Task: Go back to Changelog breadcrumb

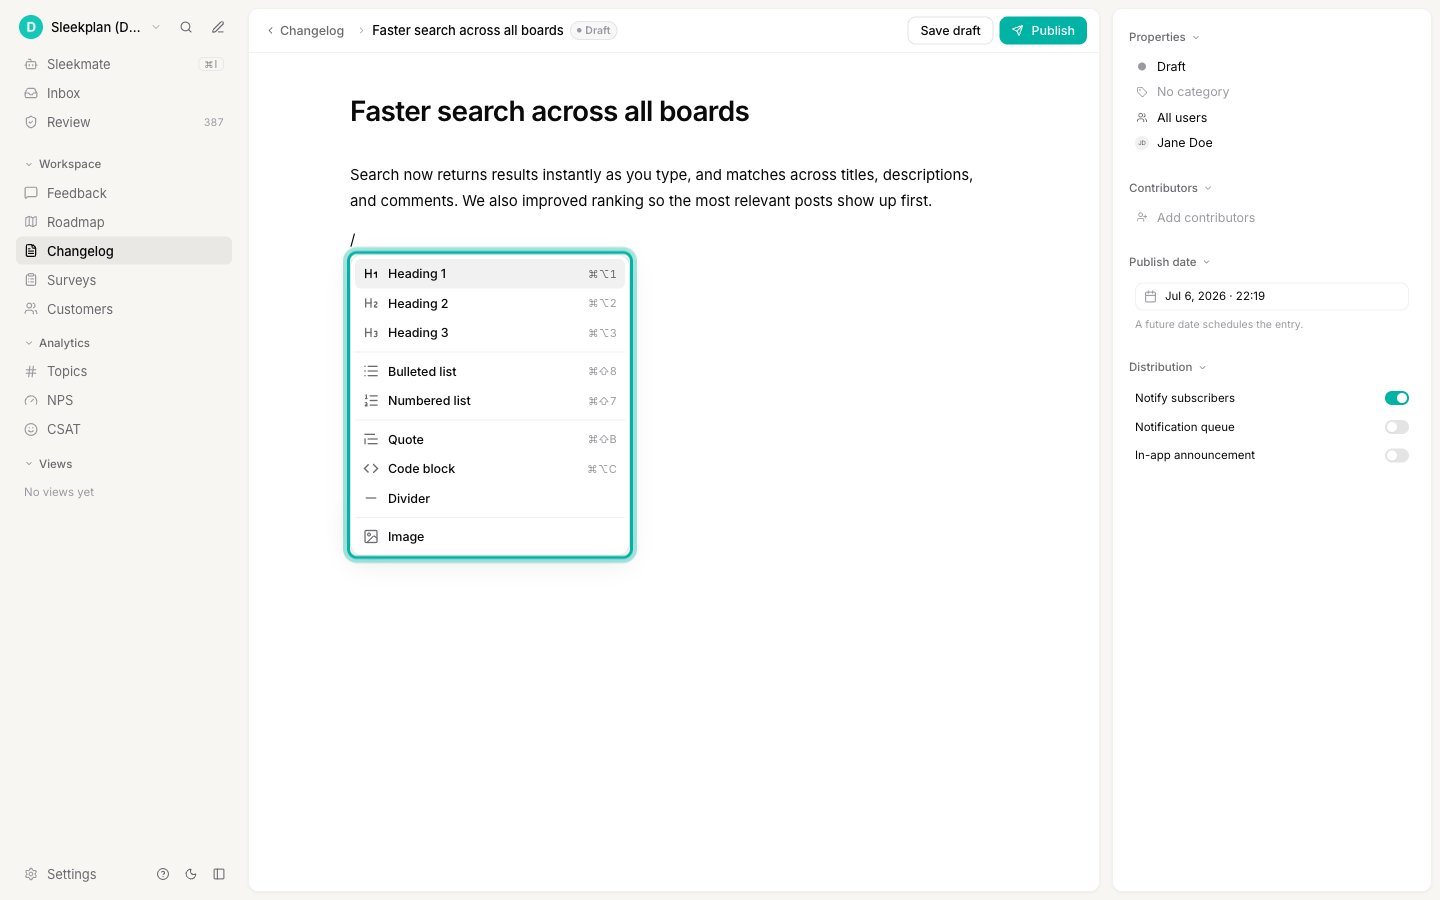Action: pyautogui.click(x=312, y=31)
